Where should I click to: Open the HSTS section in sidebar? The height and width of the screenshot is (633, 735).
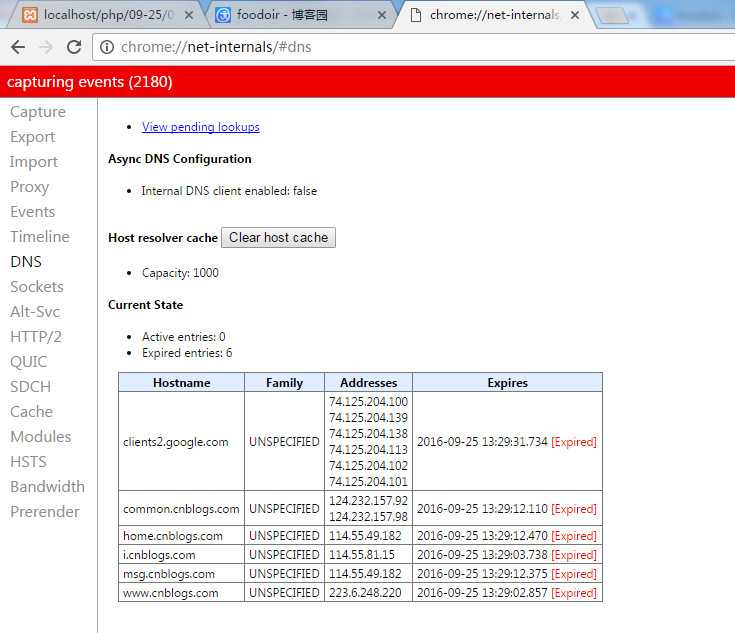point(29,461)
